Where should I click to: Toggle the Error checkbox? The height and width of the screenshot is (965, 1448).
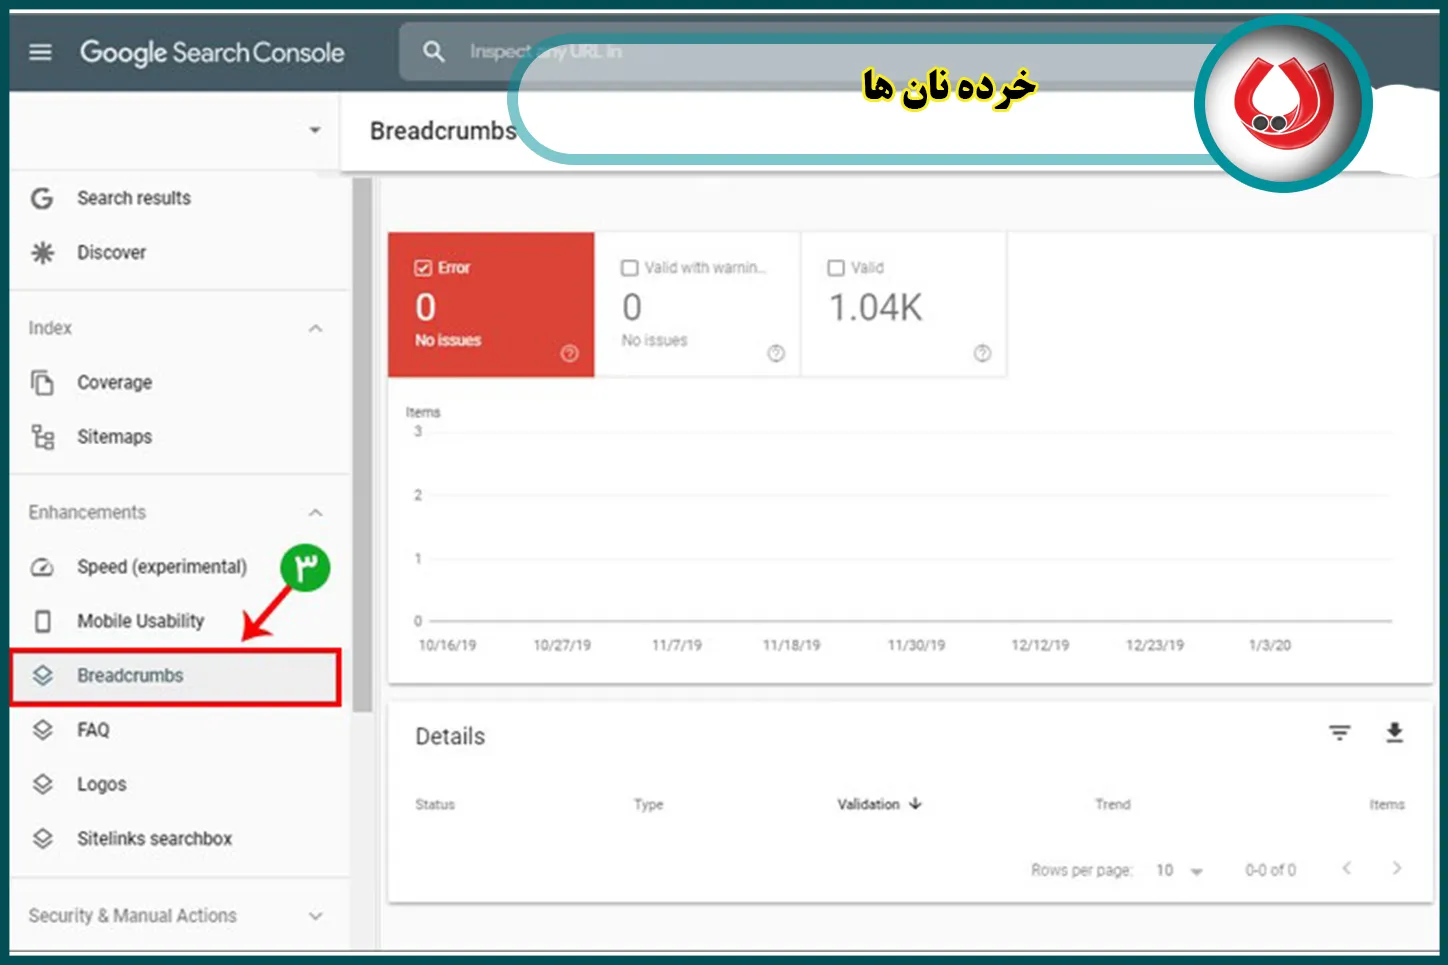tap(423, 268)
